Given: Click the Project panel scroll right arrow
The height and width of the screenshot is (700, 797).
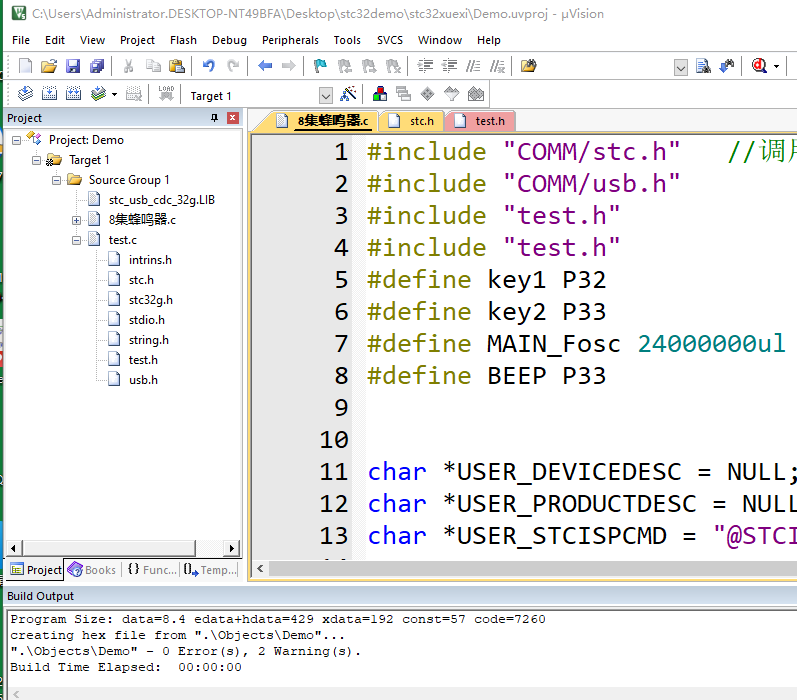Looking at the screenshot, I should pos(231,549).
